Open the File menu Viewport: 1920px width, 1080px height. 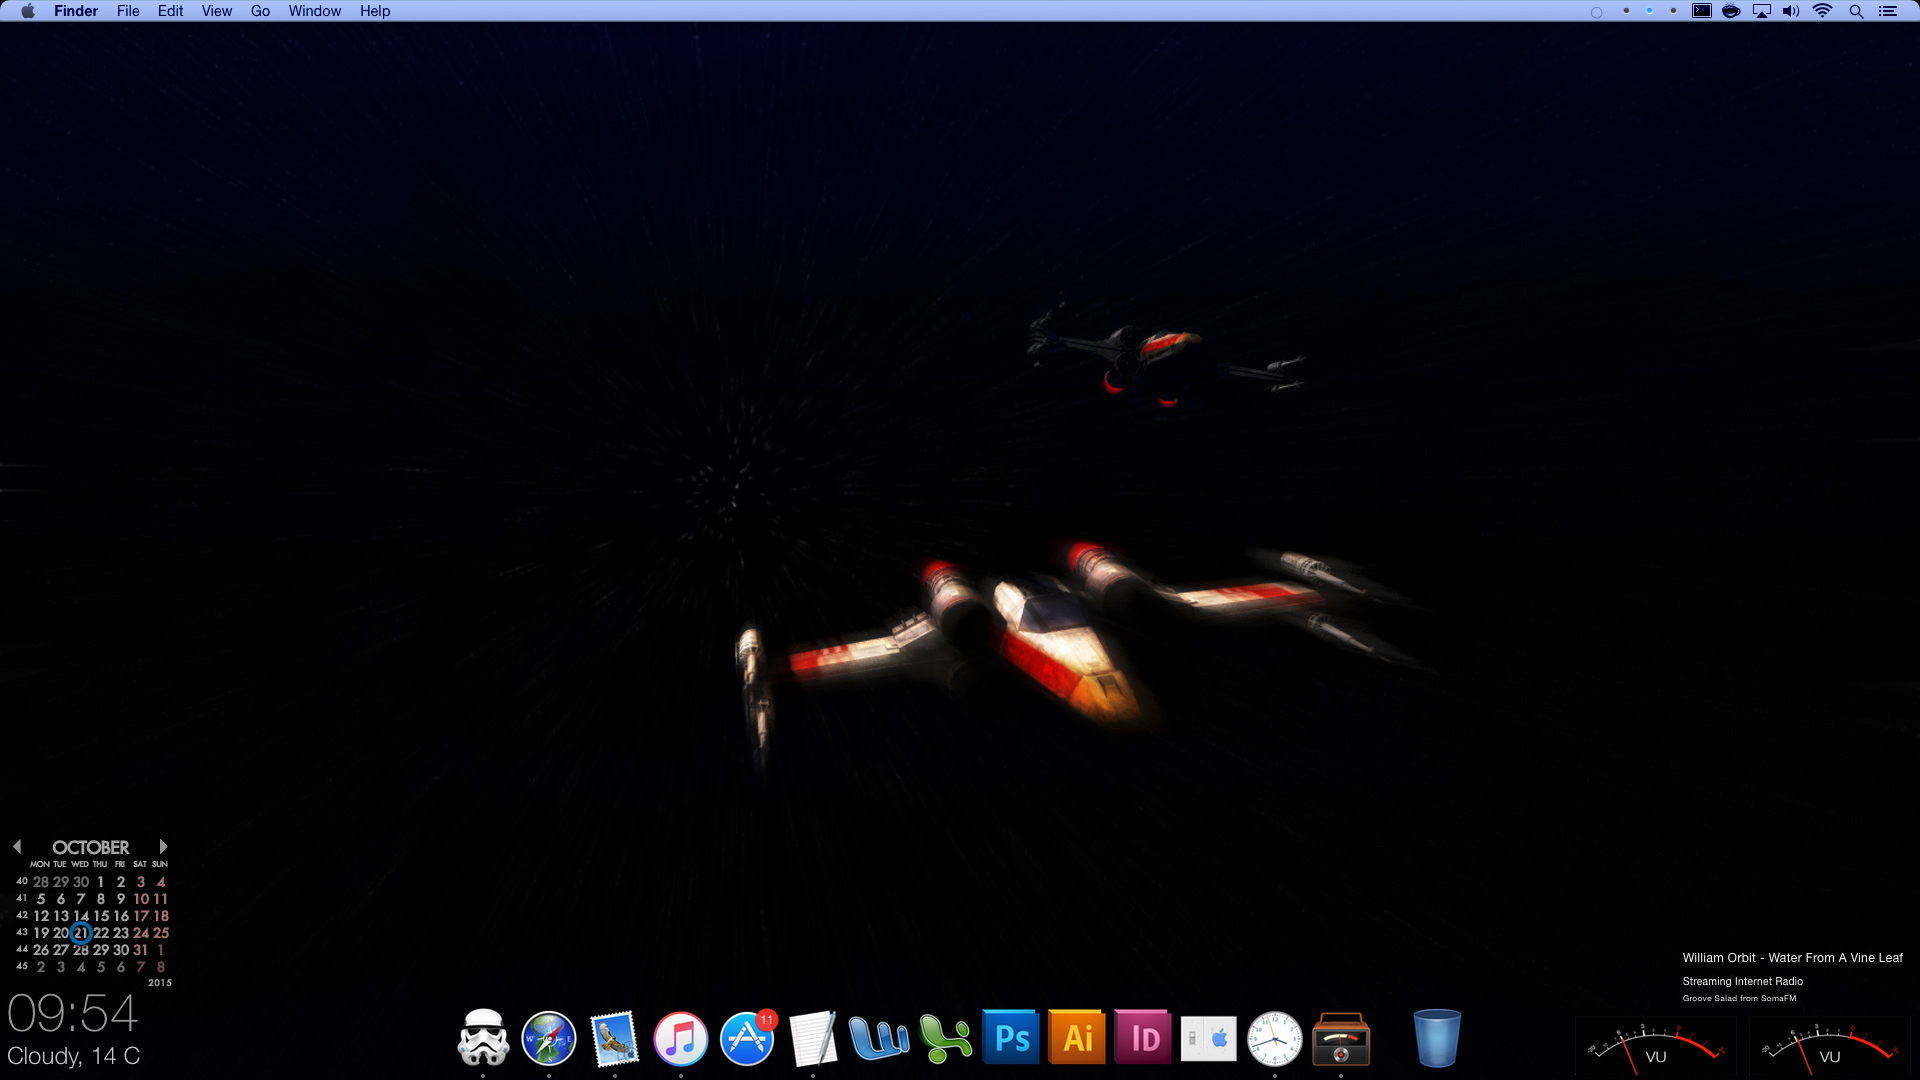coord(128,11)
